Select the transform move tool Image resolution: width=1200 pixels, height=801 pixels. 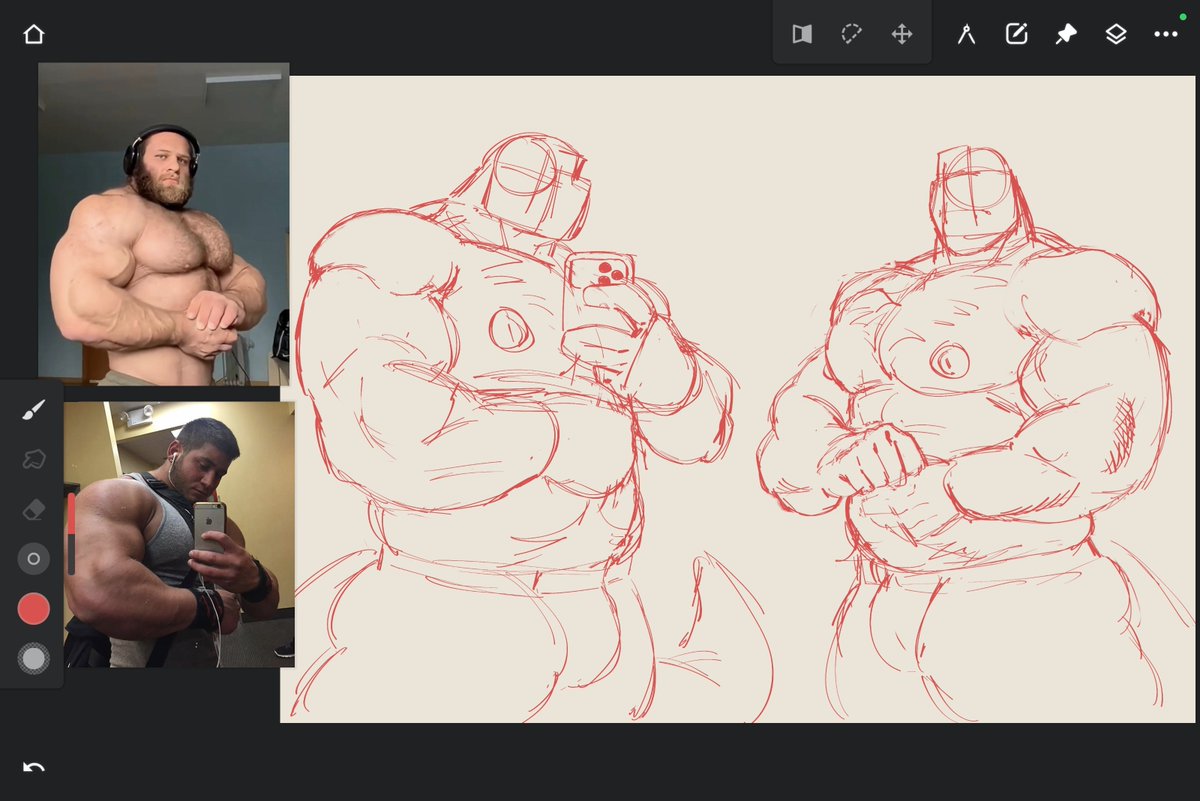click(x=901, y=35)
